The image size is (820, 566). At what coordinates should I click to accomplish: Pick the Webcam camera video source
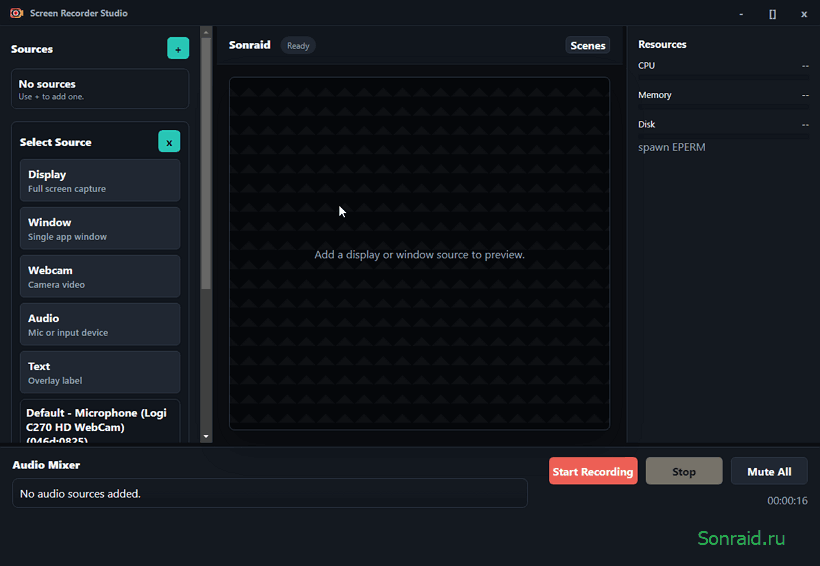click(x=100, y=277)
